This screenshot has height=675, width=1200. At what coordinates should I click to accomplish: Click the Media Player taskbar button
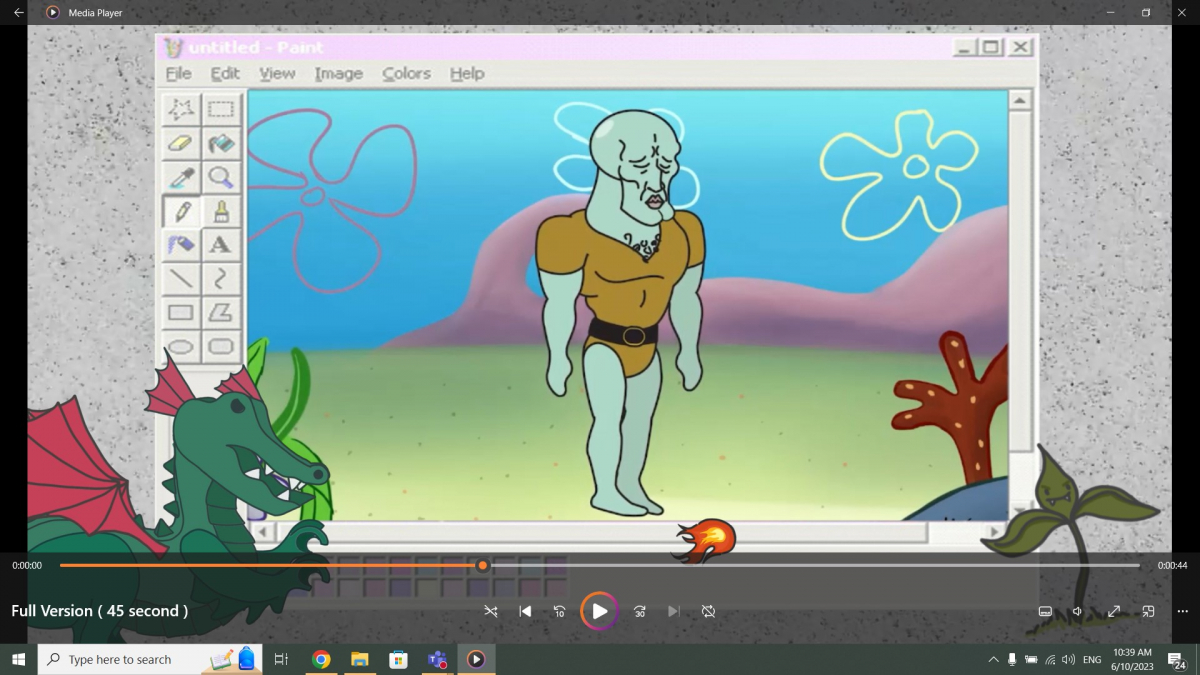[x=476, y=659]
